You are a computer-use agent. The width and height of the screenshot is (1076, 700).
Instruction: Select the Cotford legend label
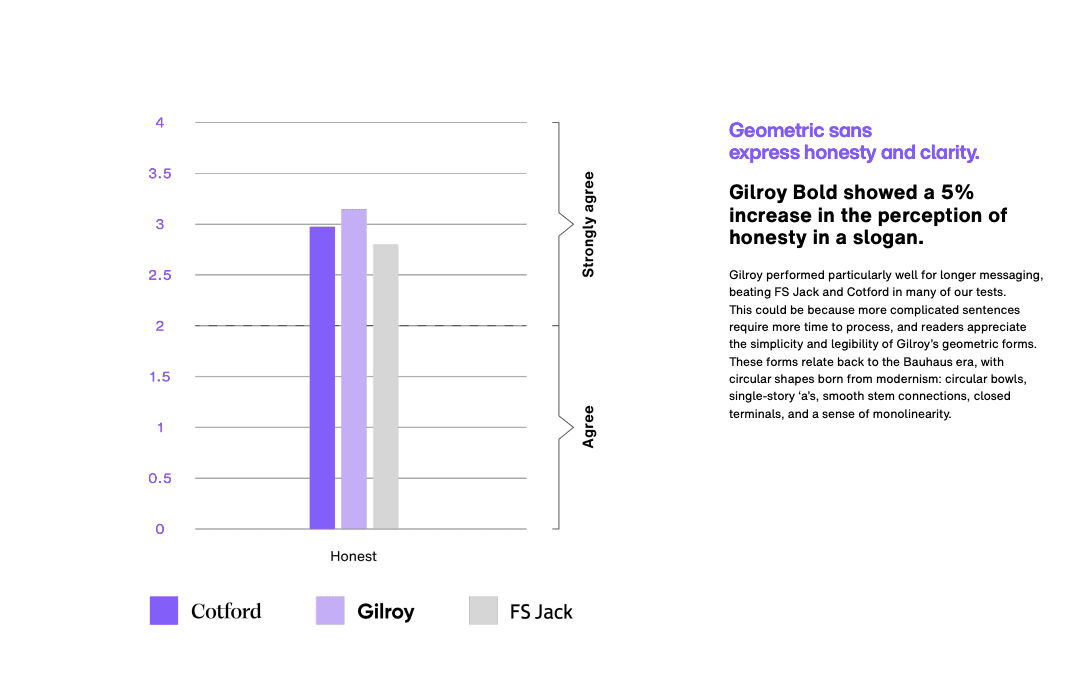(x=226, y=611)
